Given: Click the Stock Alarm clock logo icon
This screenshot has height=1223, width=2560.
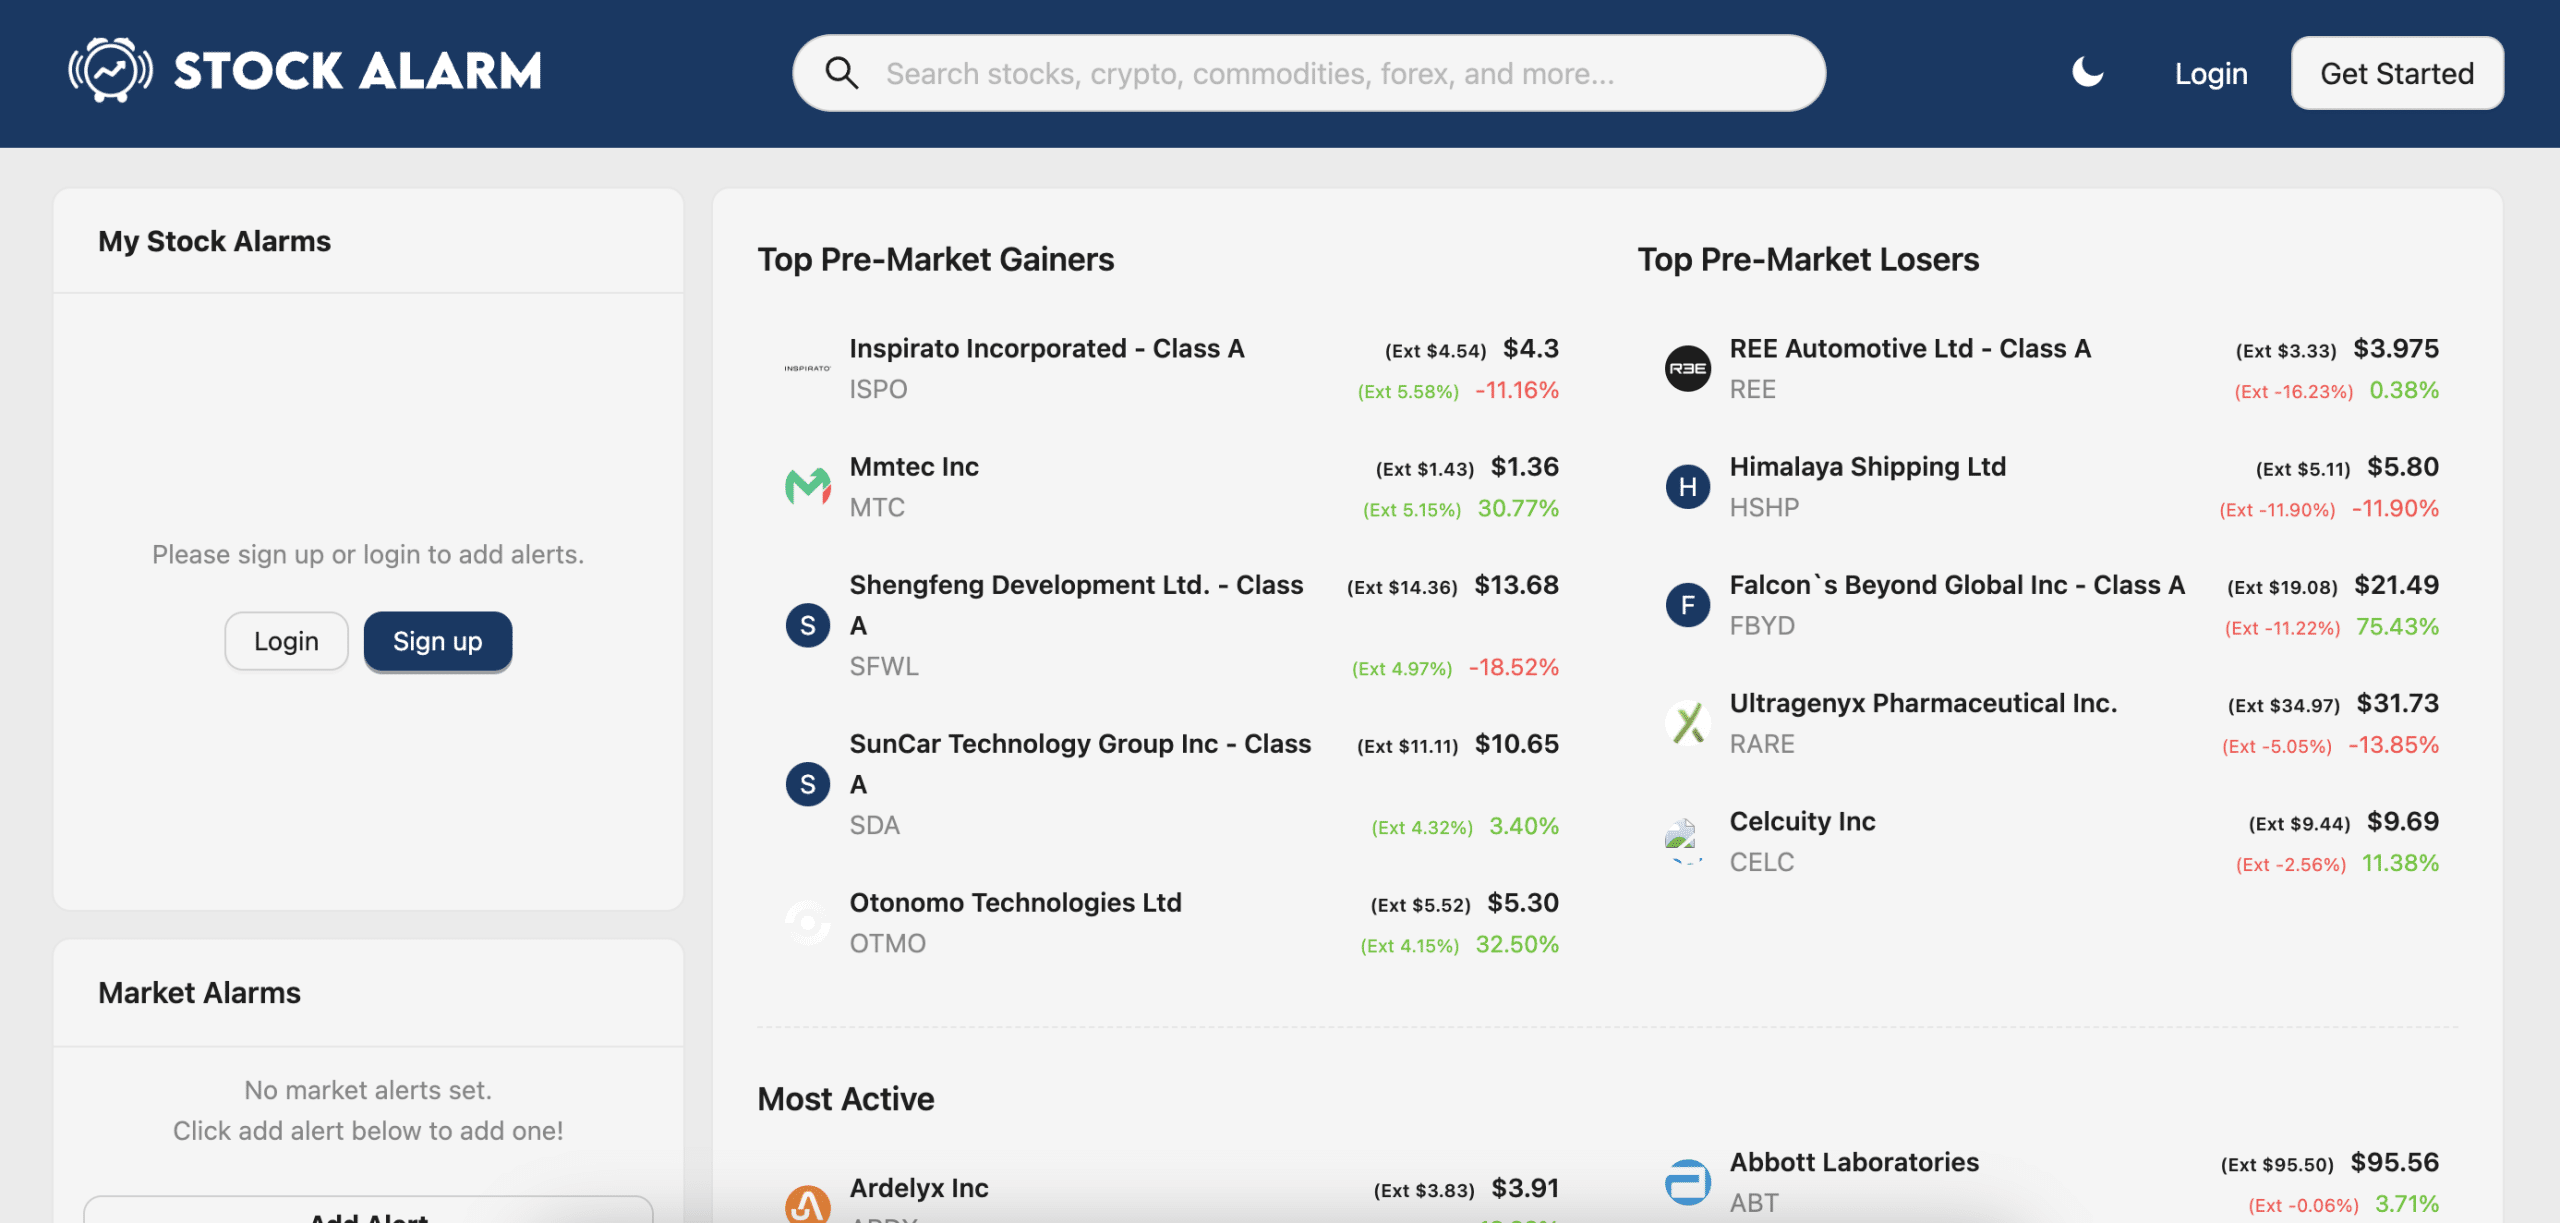Looking at the screenshot, I should pos(110,70).
